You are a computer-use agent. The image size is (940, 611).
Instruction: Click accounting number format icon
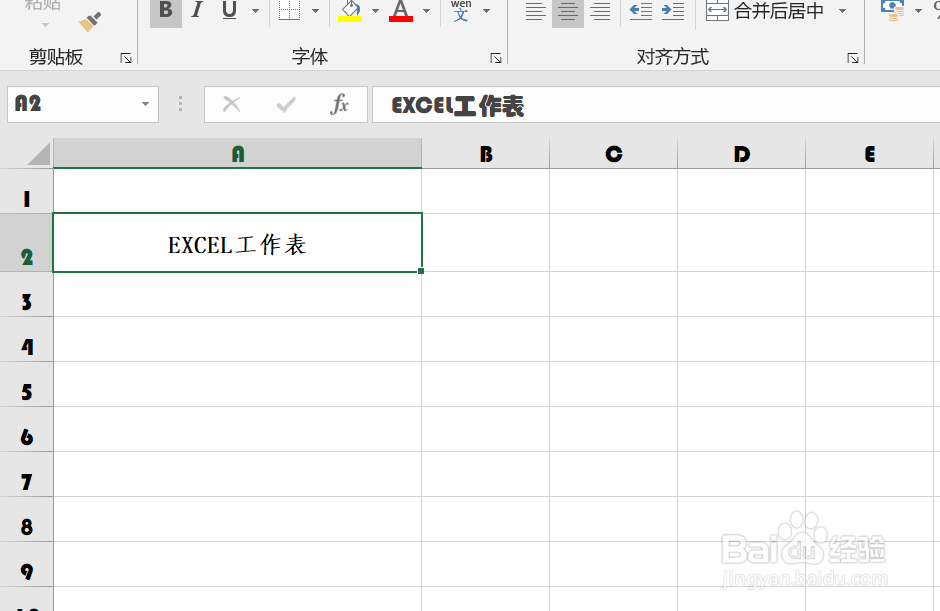893,11
